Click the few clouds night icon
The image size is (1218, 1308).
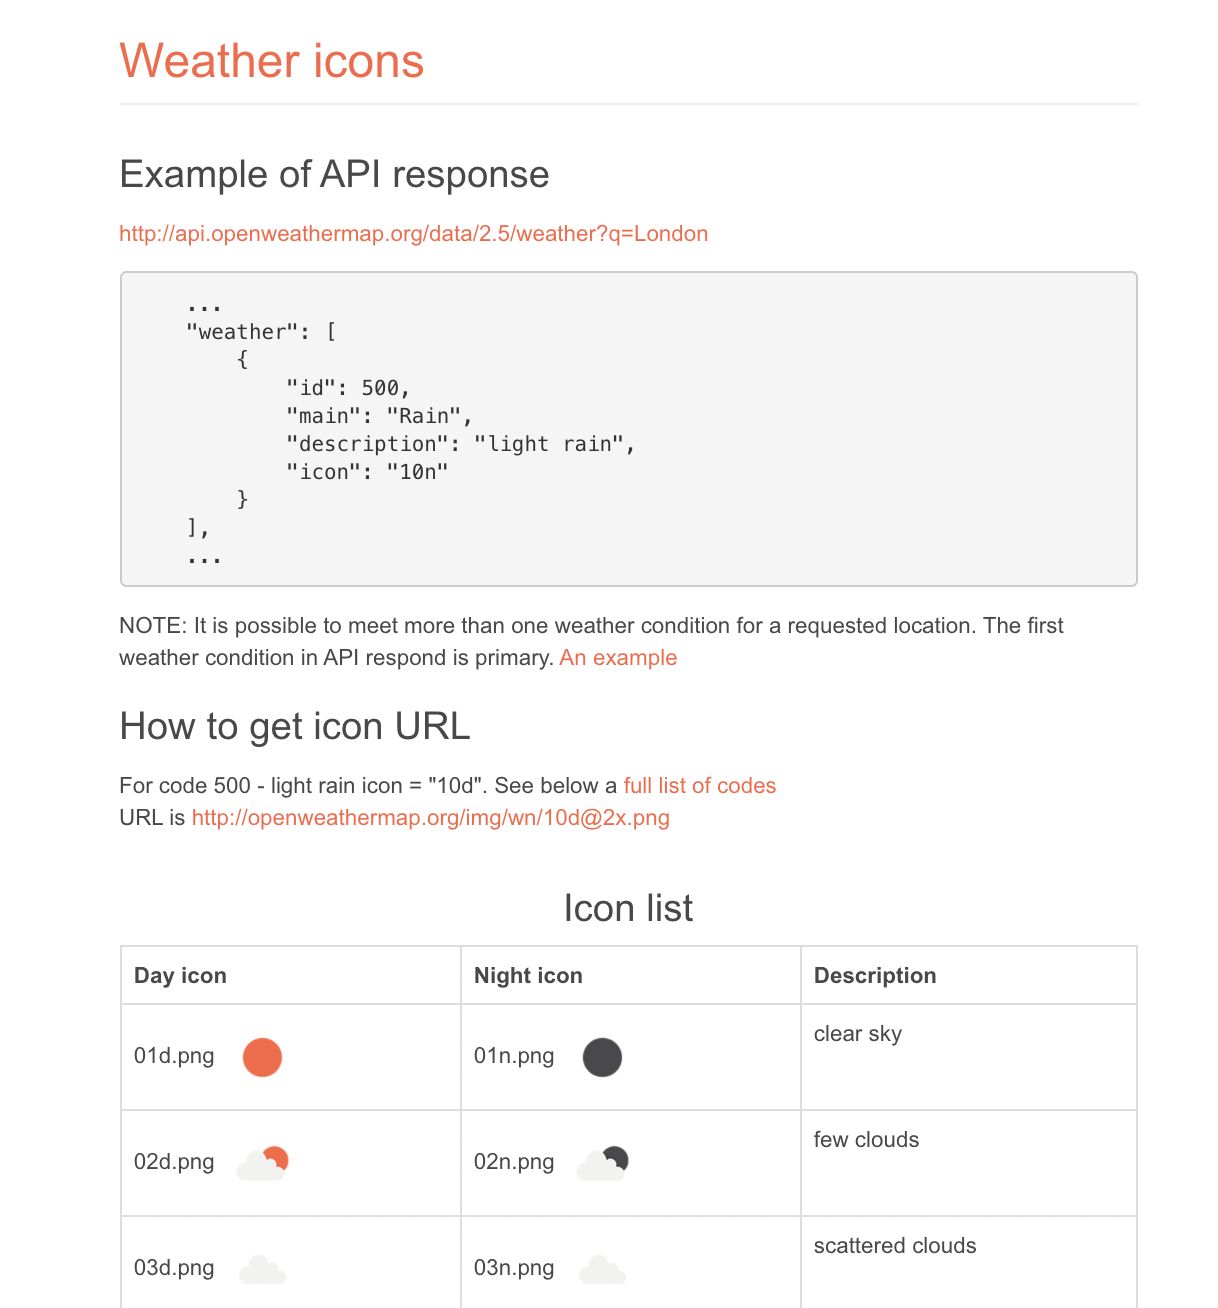[603, 1163]
